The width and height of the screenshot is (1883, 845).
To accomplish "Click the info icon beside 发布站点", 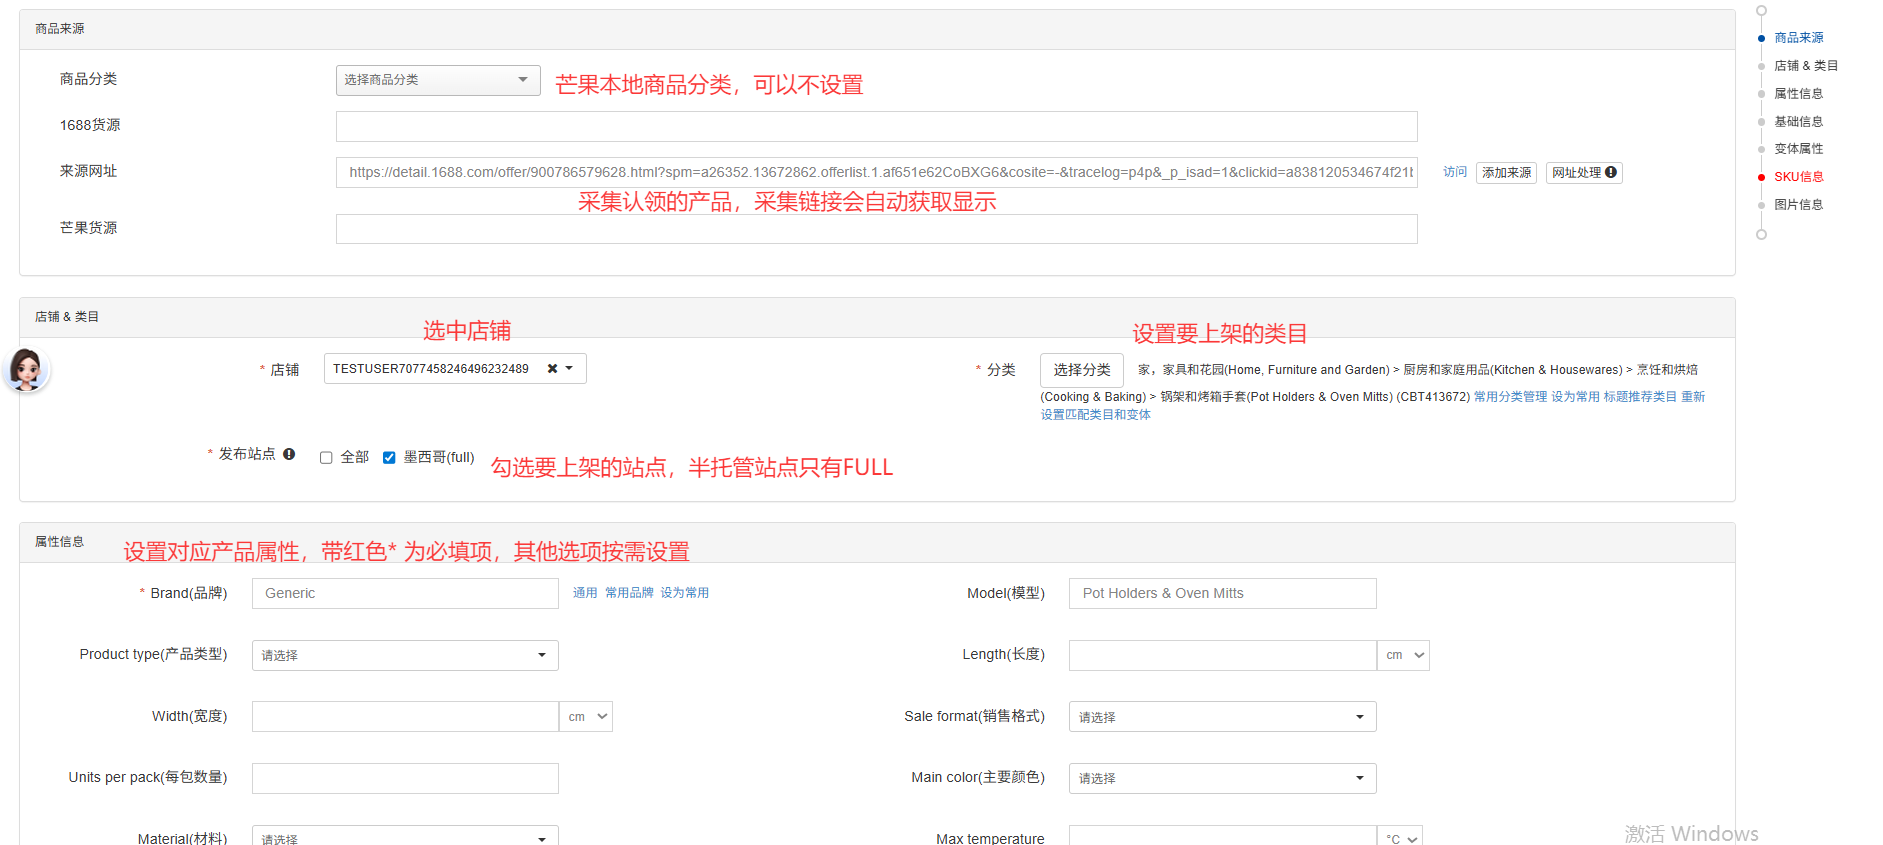I will click(x=289, y=454).
